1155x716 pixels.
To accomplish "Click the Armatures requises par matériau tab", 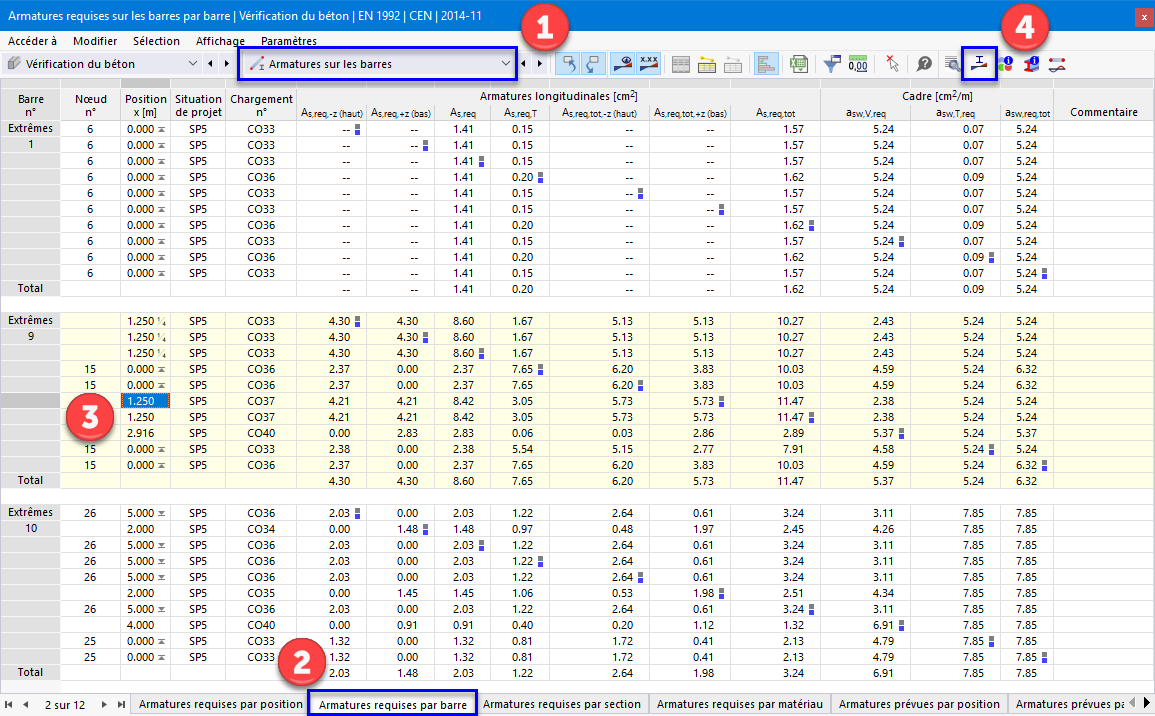I will [740, 704].
